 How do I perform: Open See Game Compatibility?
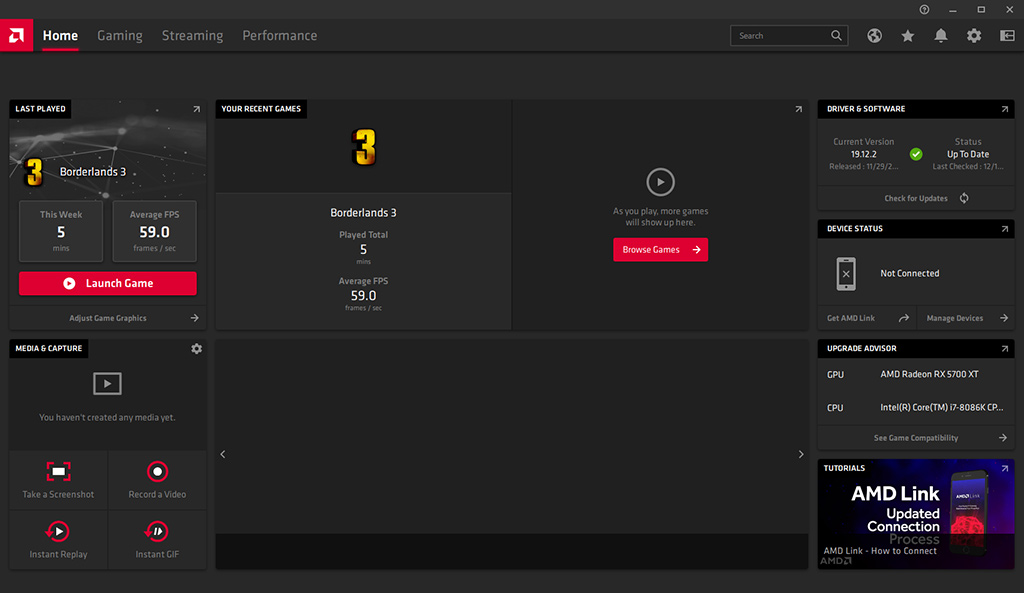(x=916, y=438)
